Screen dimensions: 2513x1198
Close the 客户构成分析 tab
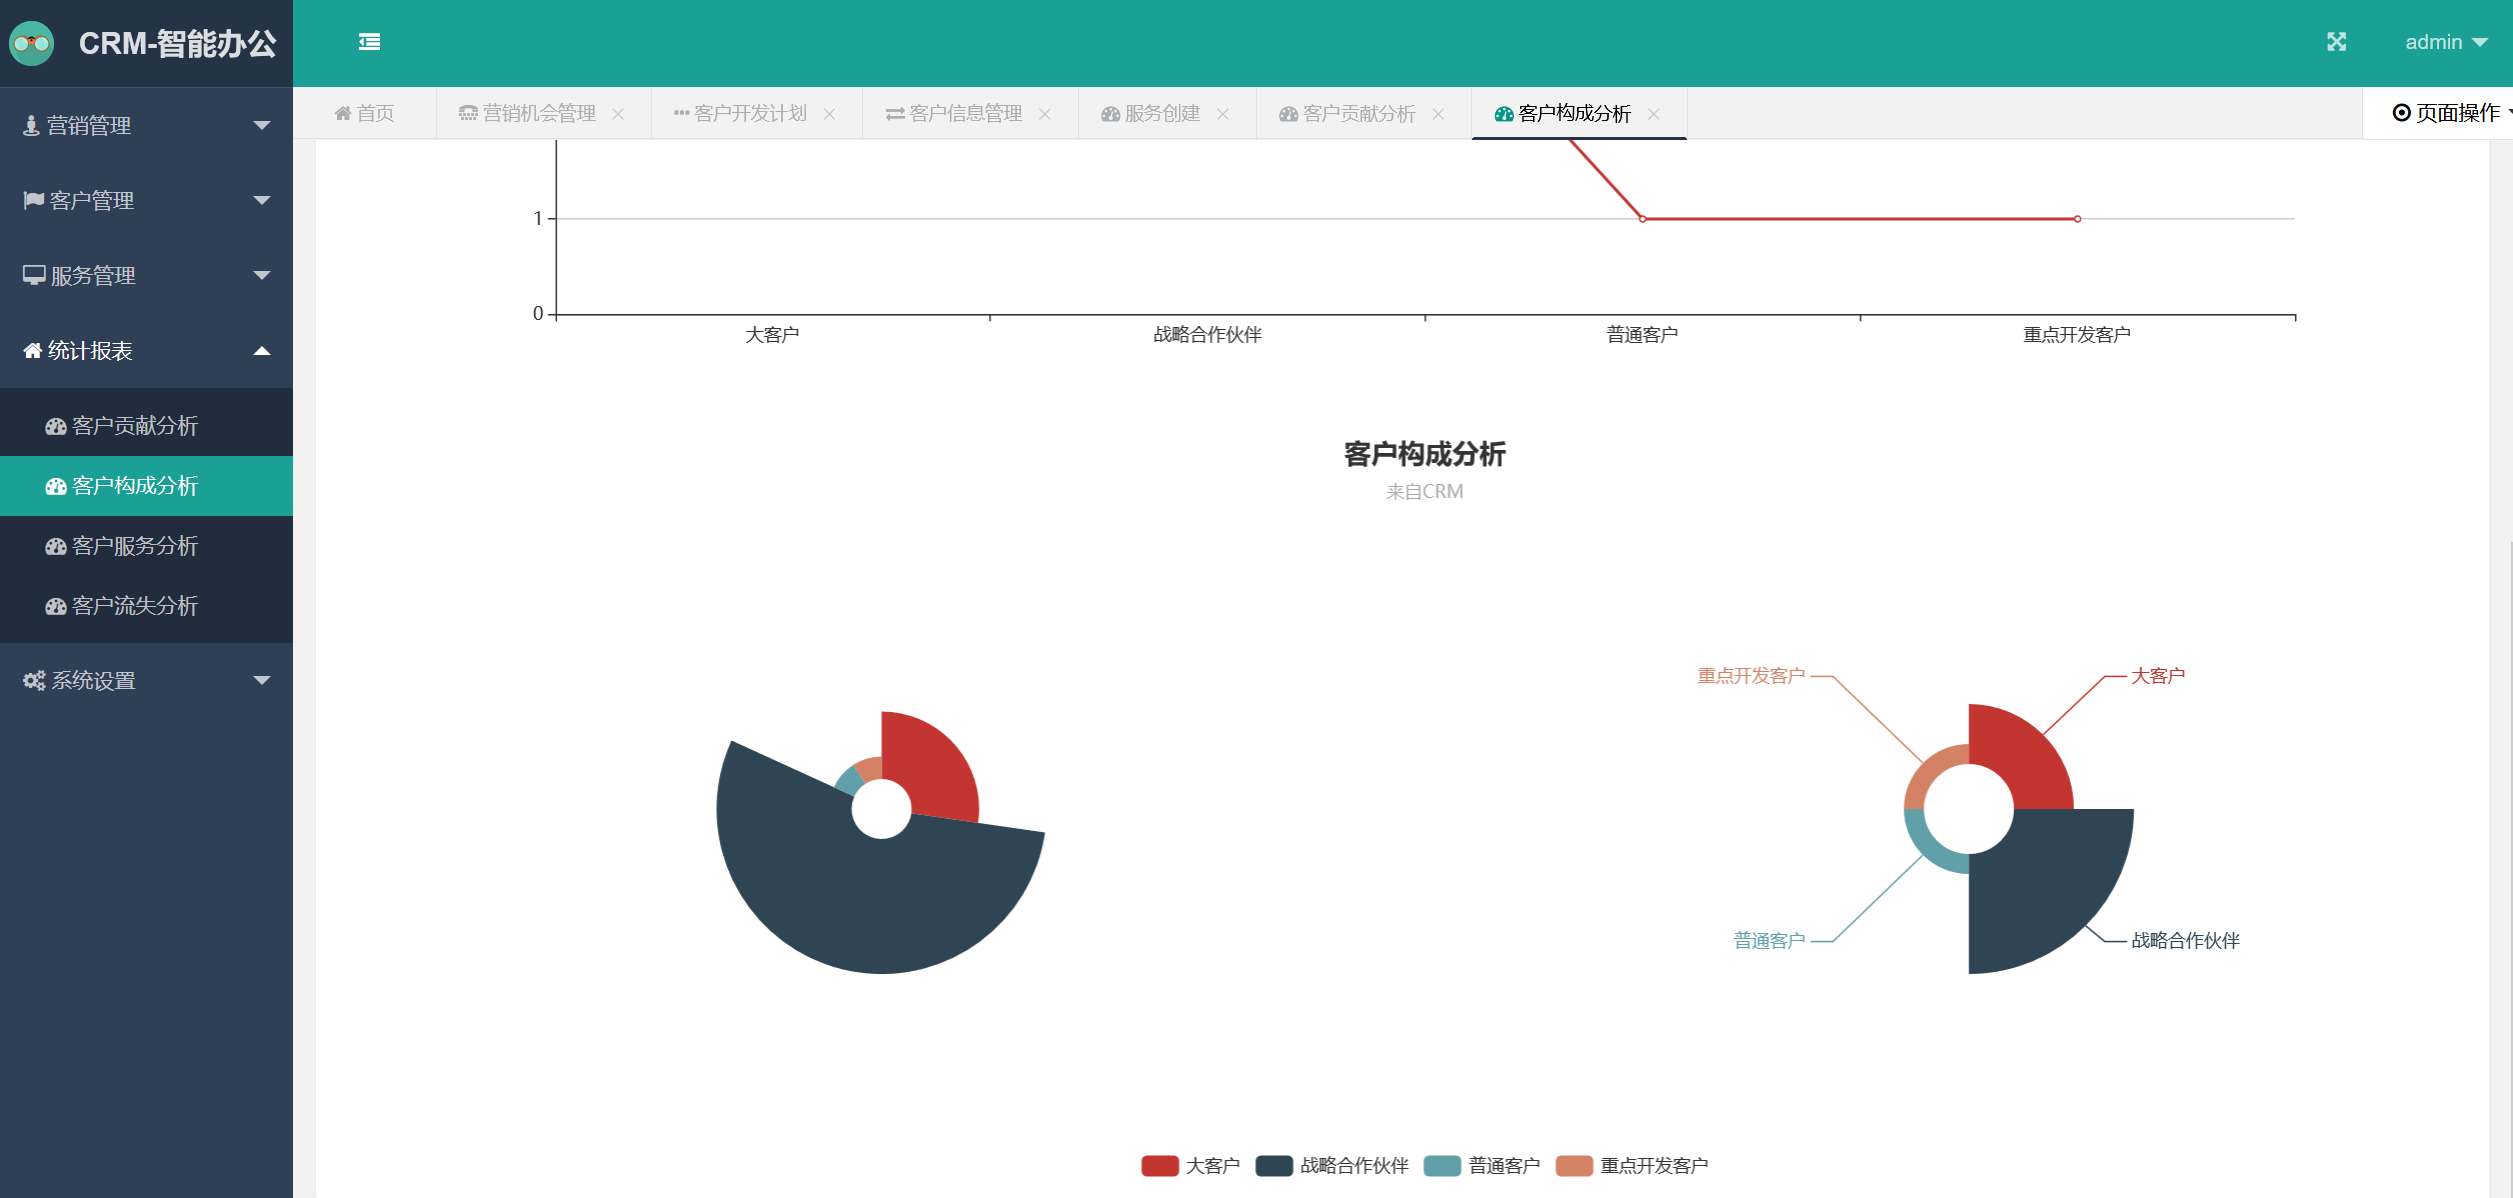(1654, 114)
